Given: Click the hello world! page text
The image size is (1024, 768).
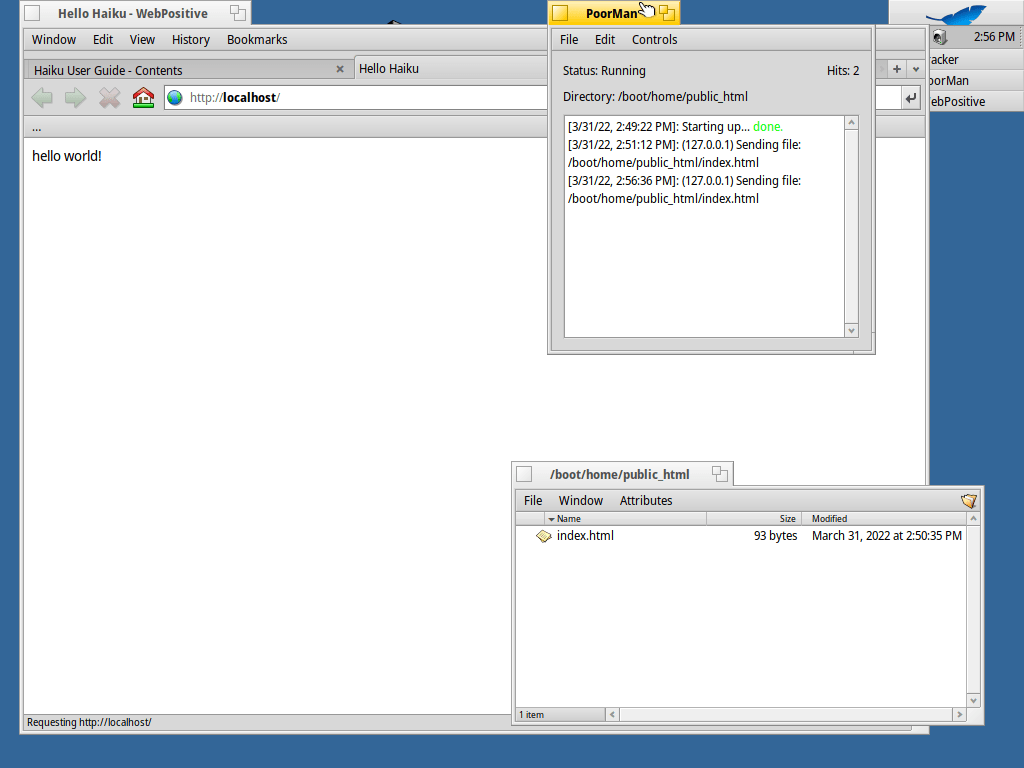Looking at the screenshot, I should tap(67, 156).
